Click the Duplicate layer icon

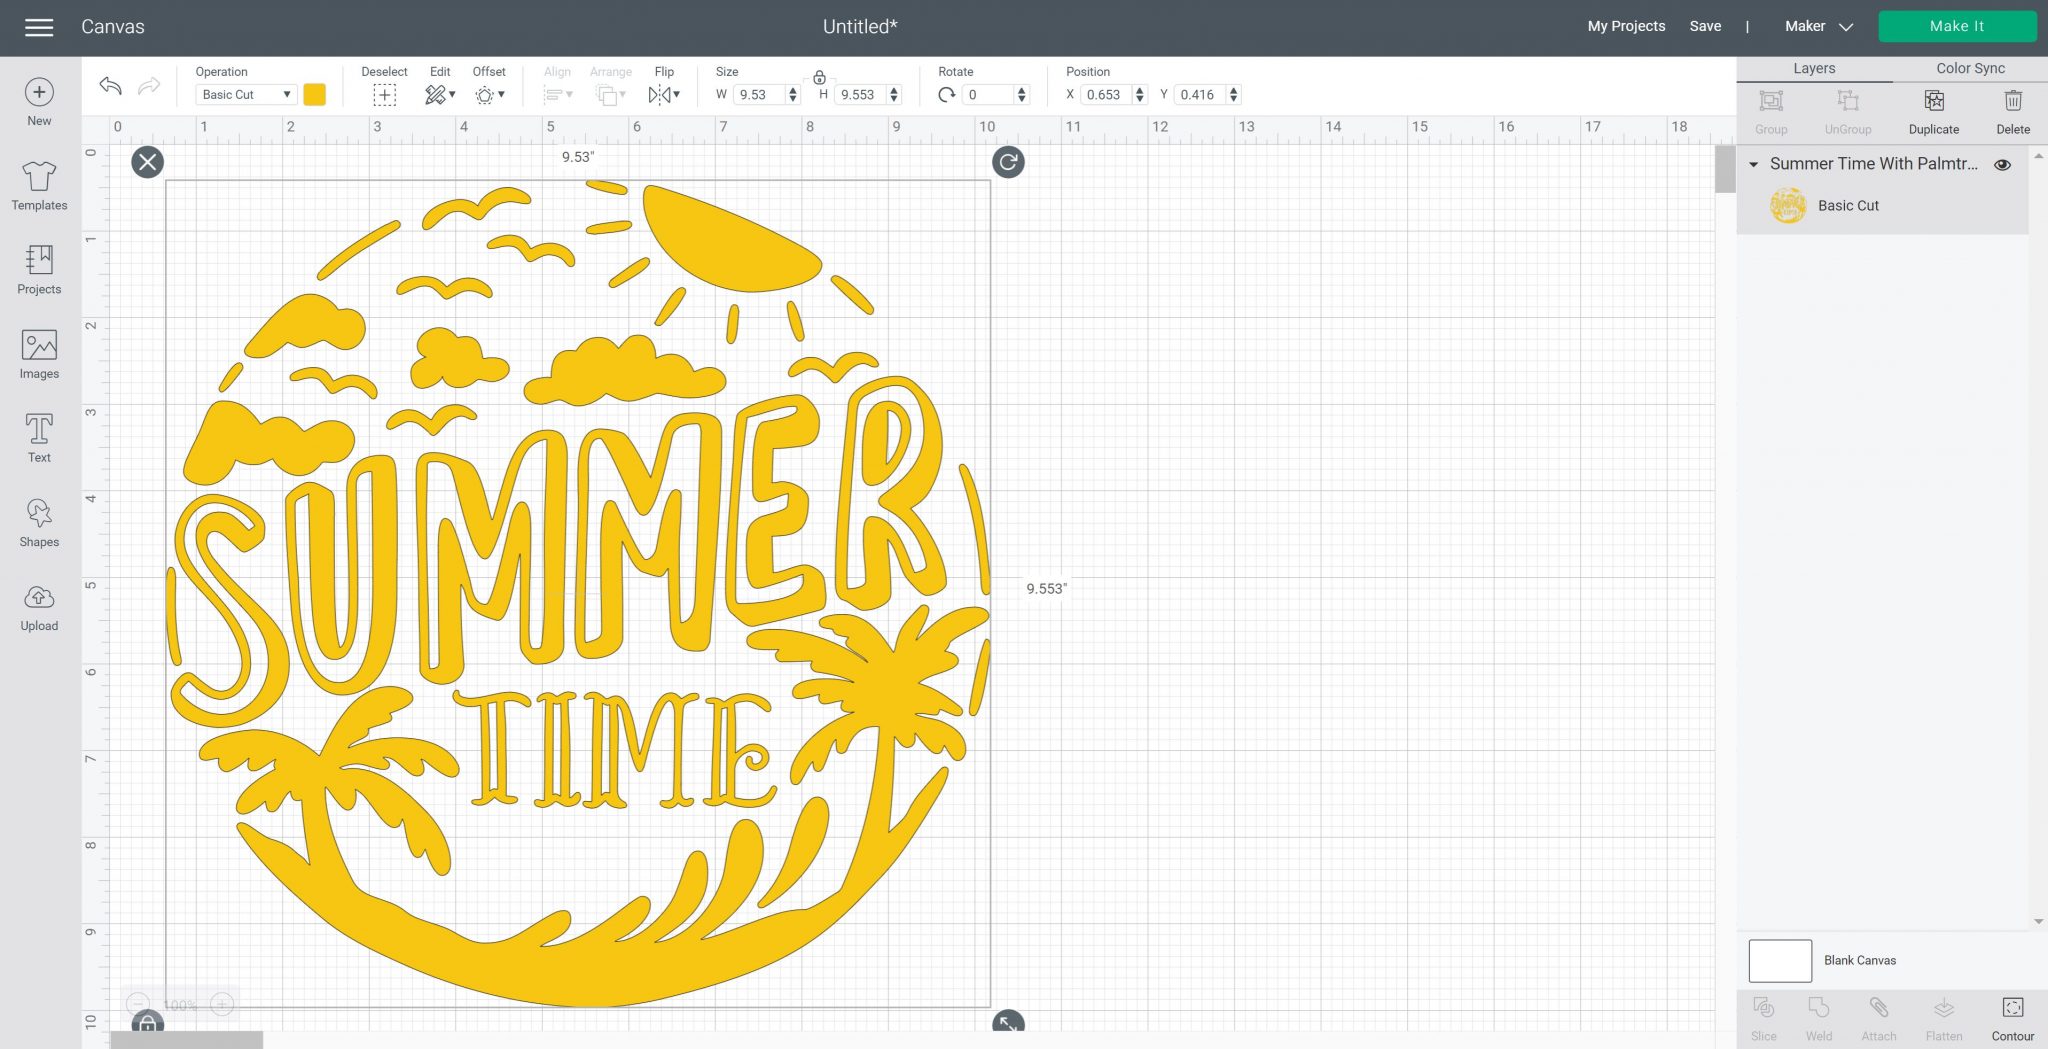pyautogui.click(x=1934, y=101)
